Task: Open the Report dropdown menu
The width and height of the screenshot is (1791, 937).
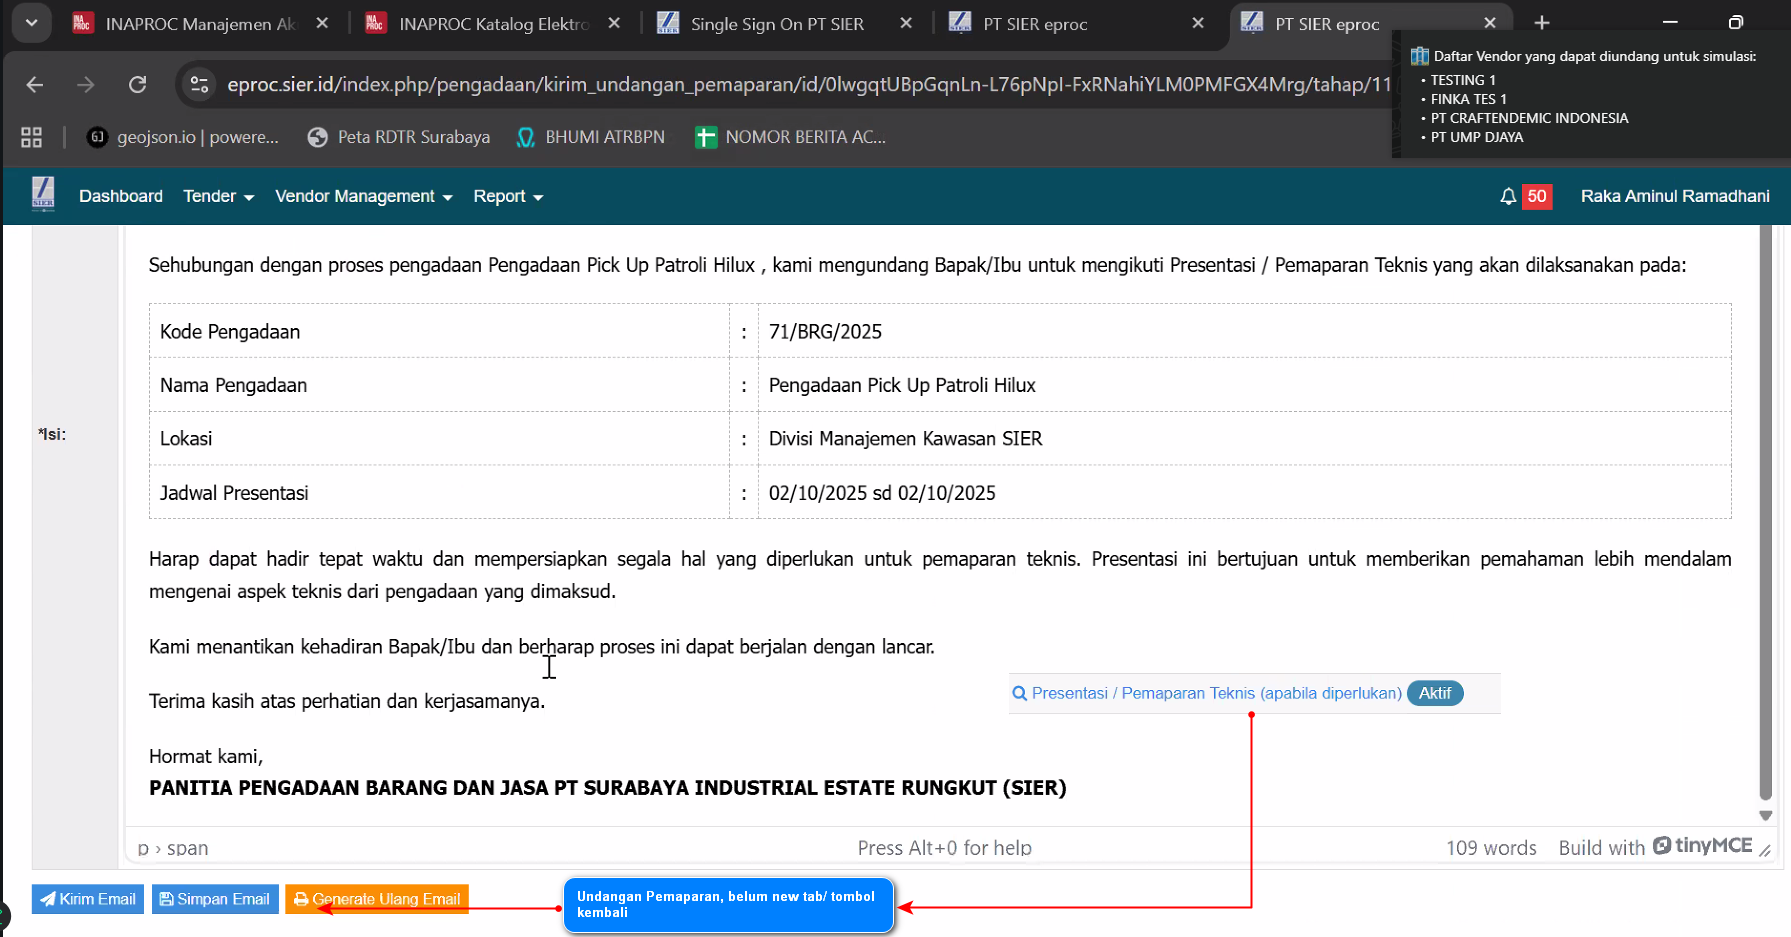Action: (x=508, y=197)
